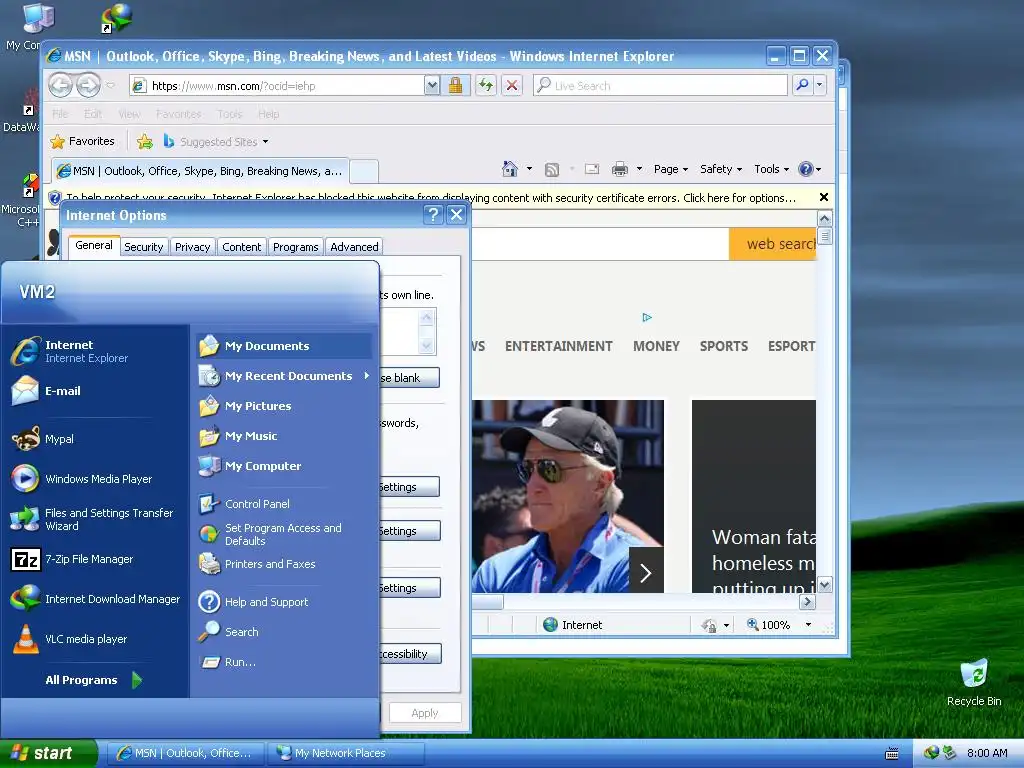Click MONEY link on MSN page
This screenshot has height=768, width=1024.
(x=656, y=346)
